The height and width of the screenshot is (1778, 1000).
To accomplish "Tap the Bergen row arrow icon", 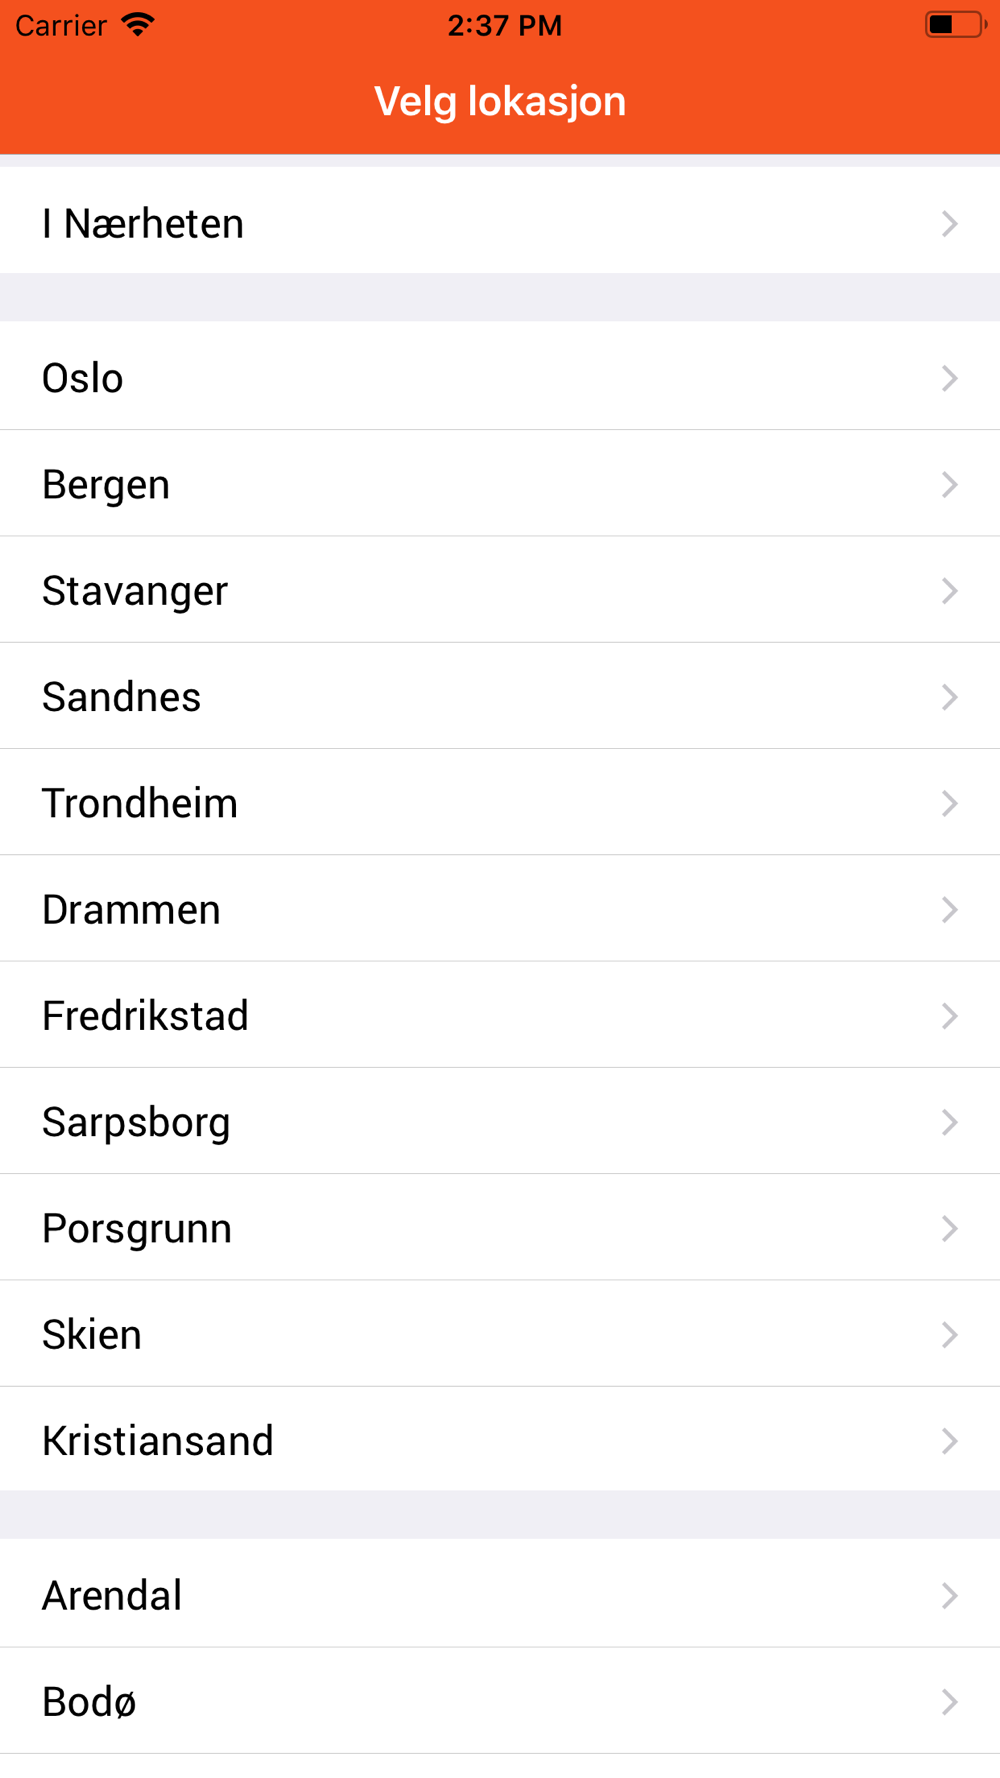I will pyautogui.click(x=949, y=485).
